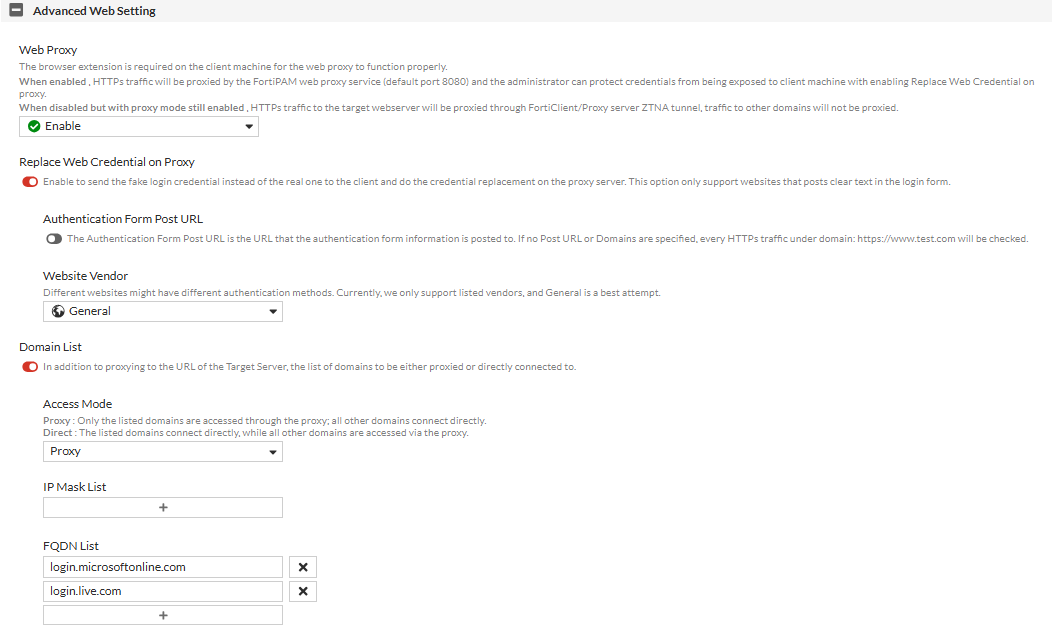Click the 'Direct :' description line
This screenshot has width=1054, height=642.
coord(256,433)
